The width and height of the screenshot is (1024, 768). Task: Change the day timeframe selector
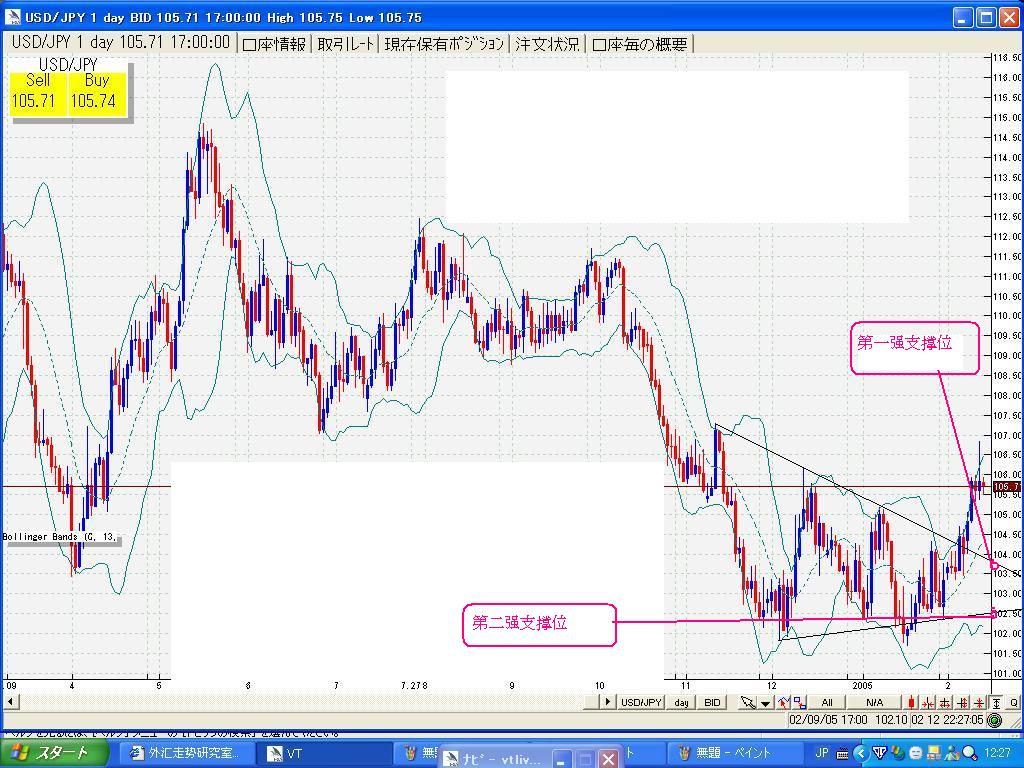click(x=681, y=702)
